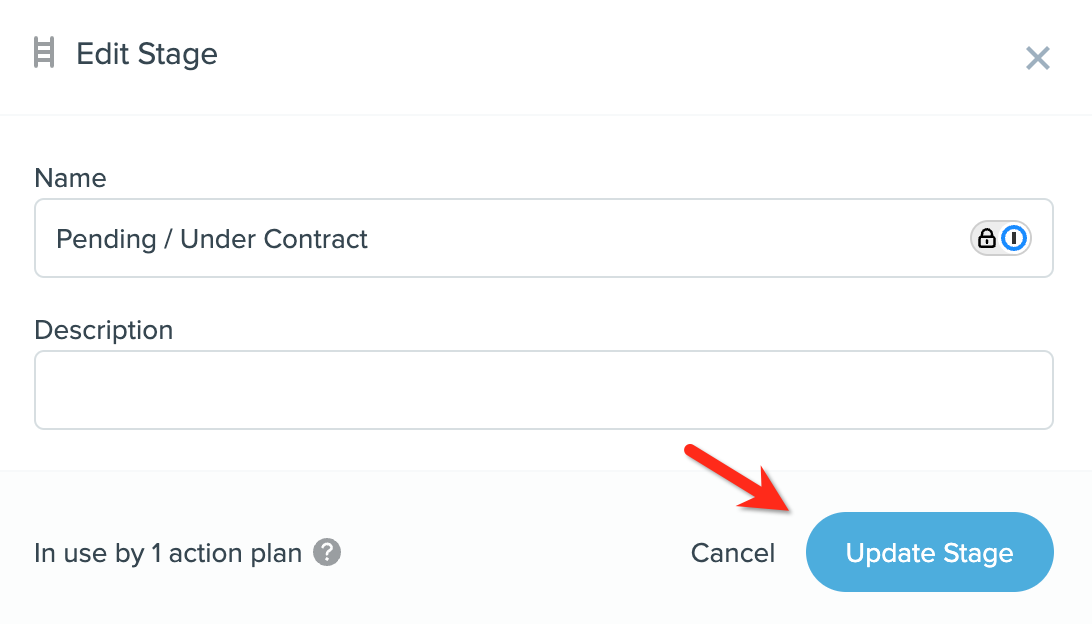Close the Edit Stage dialog
Image resolution: width=1092 pixels, height=624 pixels.
click(x=1037, y=58)
